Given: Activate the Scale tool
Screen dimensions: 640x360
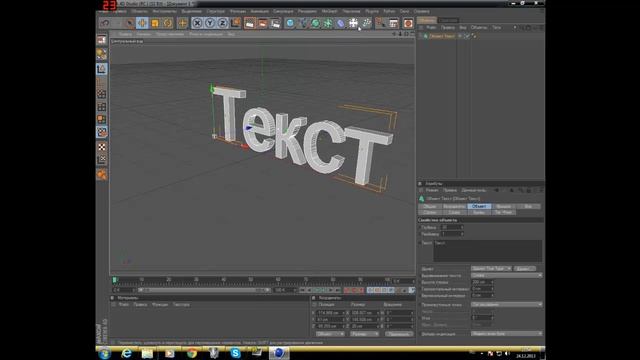Looking at the screenshot, I should (155, 23).
